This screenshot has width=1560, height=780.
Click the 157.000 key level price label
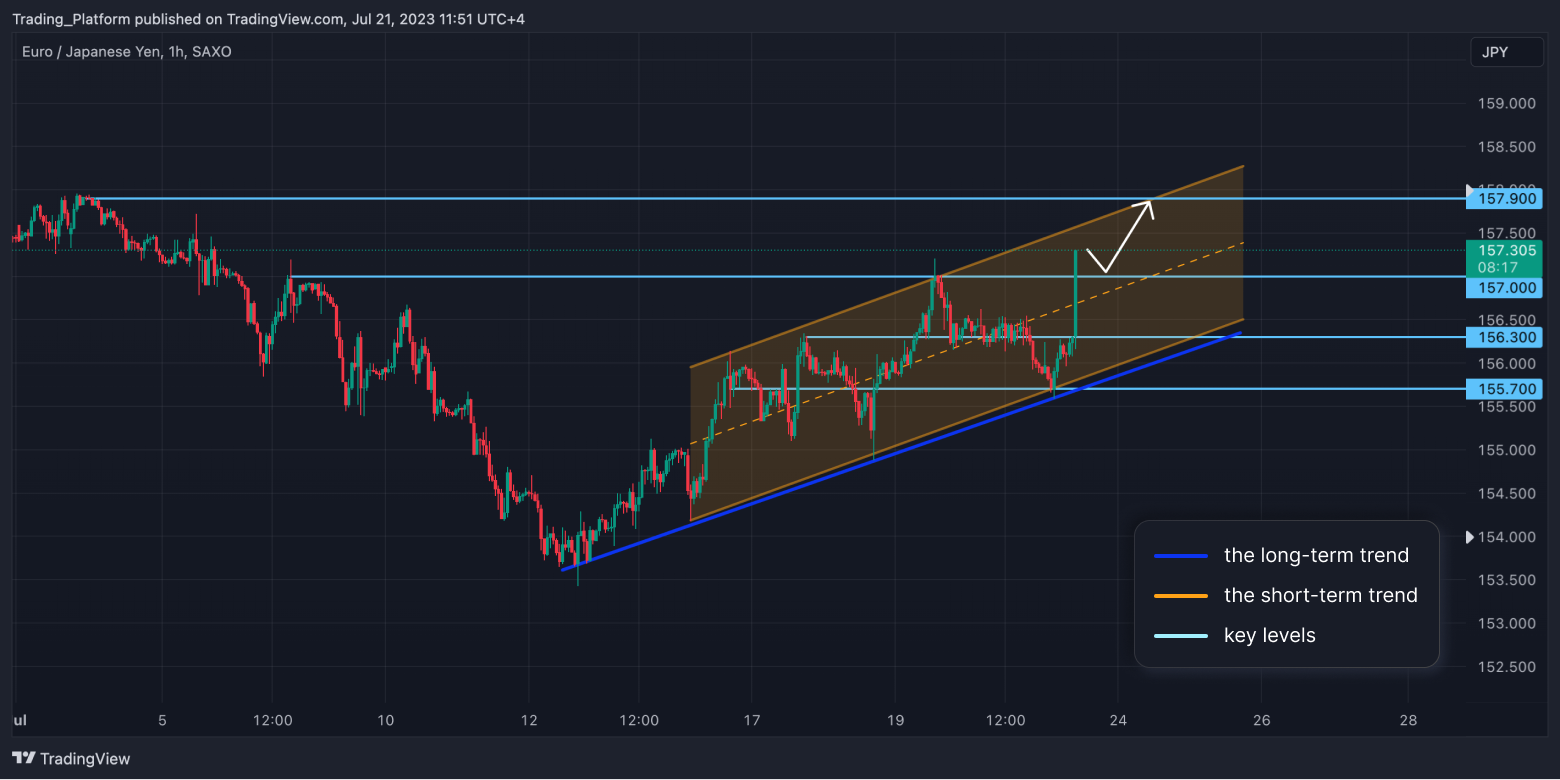coord(1504,287)
